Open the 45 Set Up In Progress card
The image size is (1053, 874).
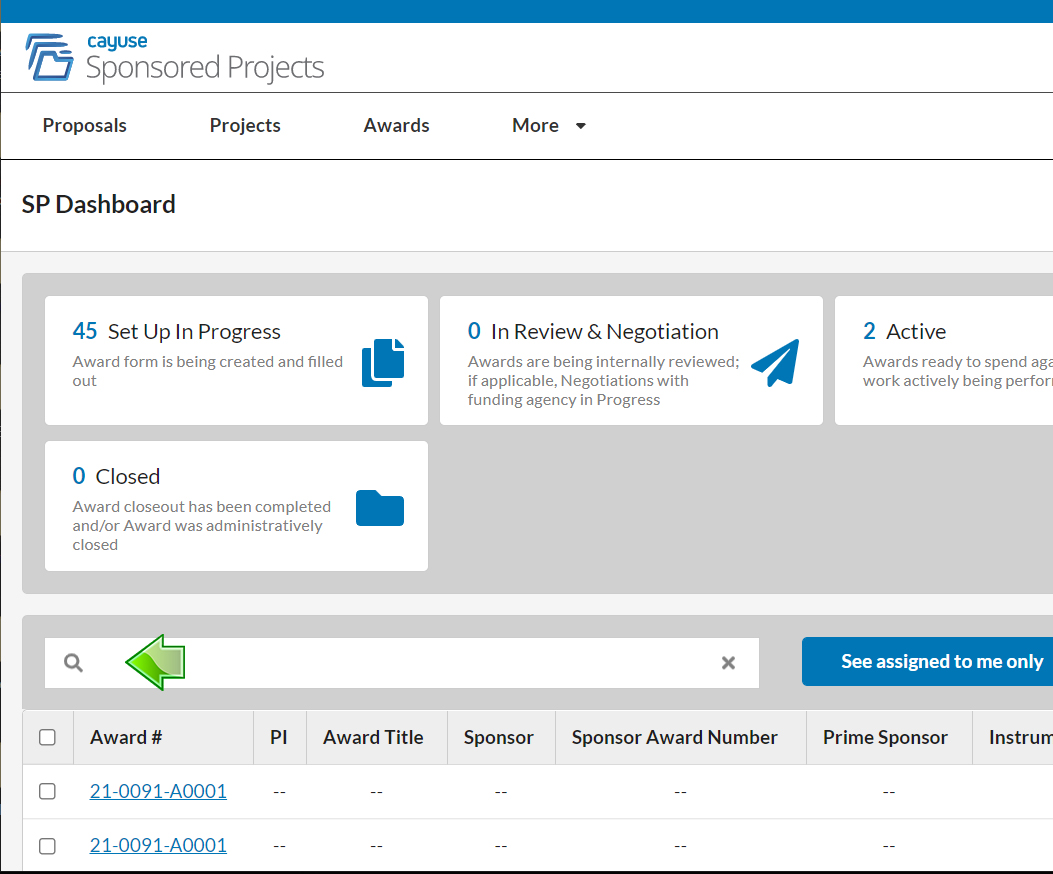(x=236, y=361)
